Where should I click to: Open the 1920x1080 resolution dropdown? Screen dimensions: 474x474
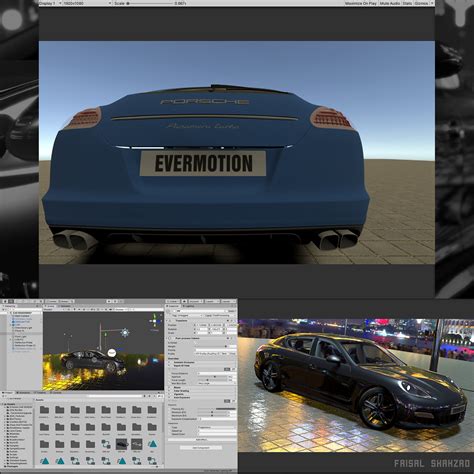87,3
